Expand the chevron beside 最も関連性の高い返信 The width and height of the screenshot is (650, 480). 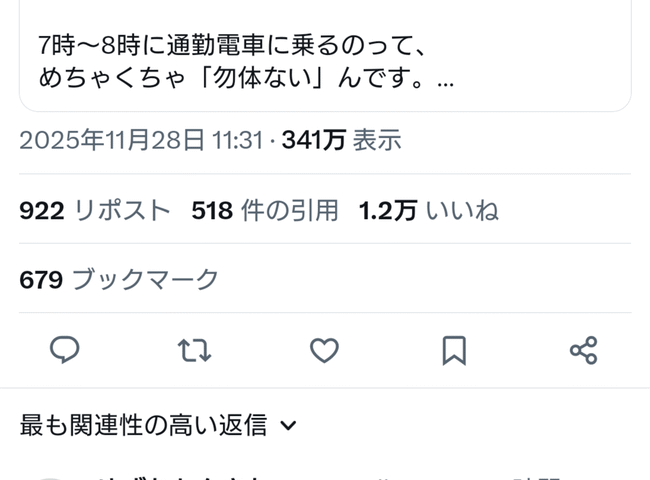[x=288, y=425]
